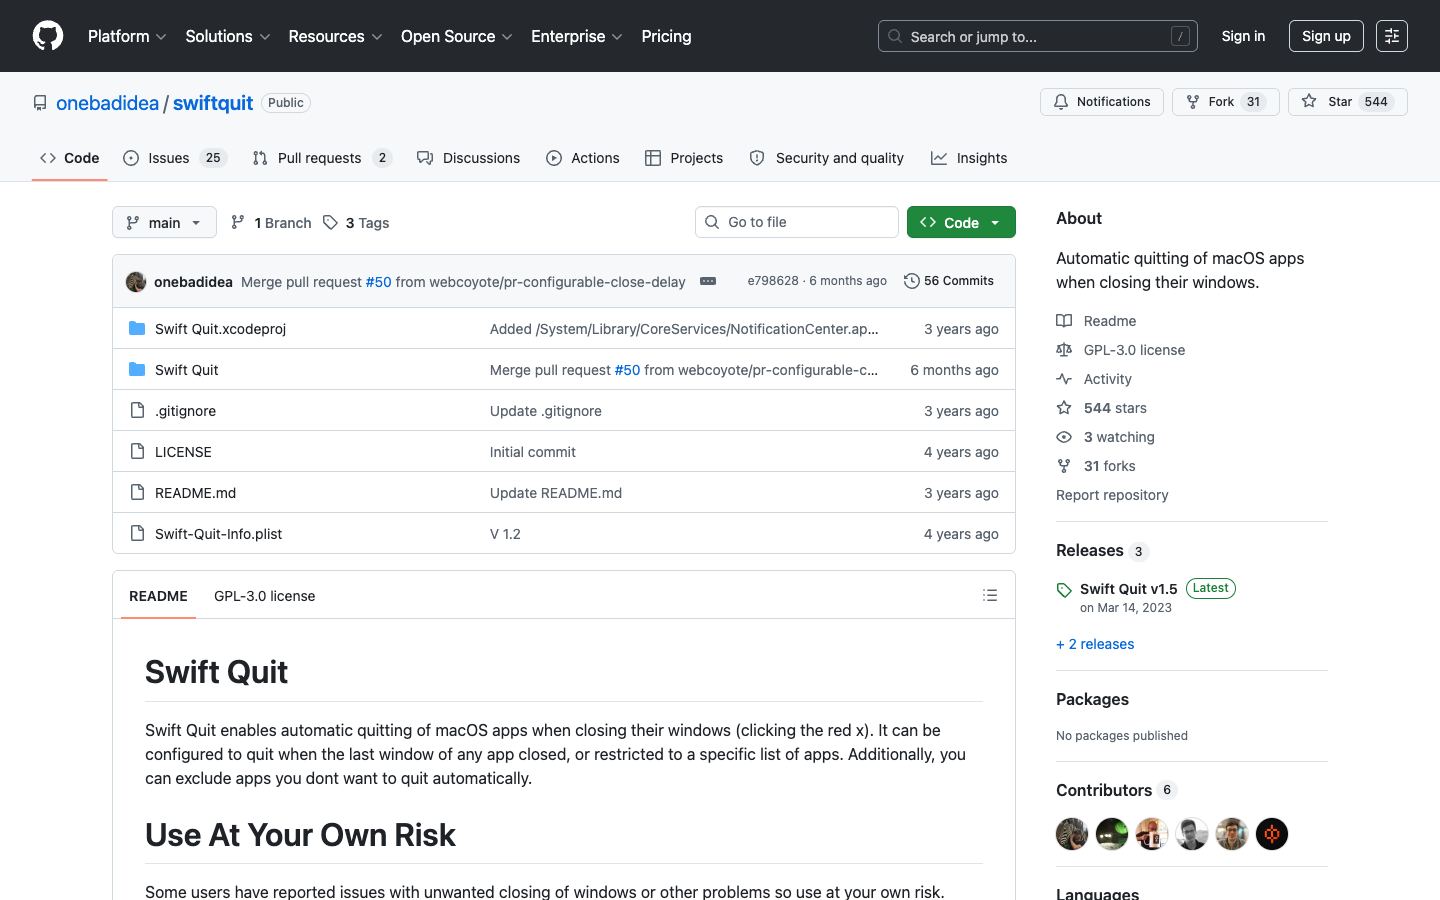Click the Sign up button
The width and height of the screenshot is (1440, 900).
[1326, 36]
